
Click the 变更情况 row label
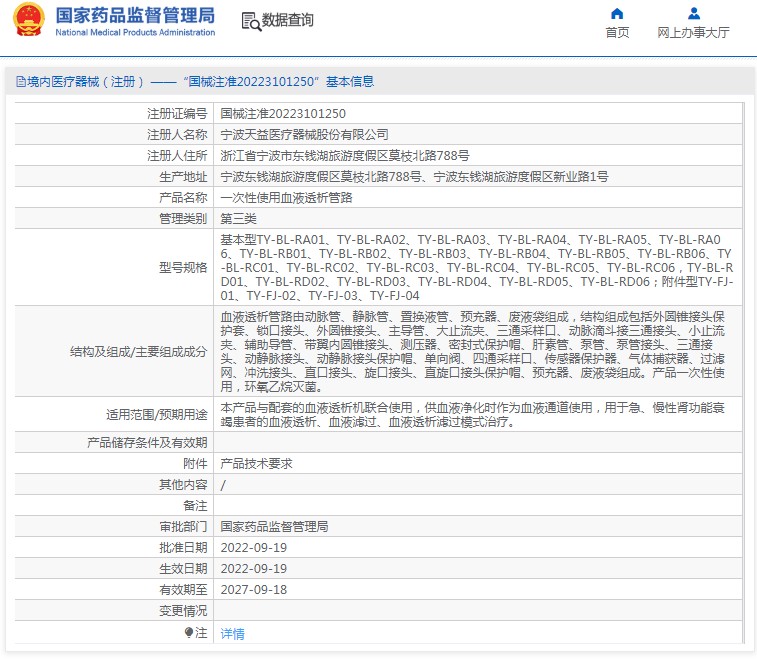(x=183, y=611)
